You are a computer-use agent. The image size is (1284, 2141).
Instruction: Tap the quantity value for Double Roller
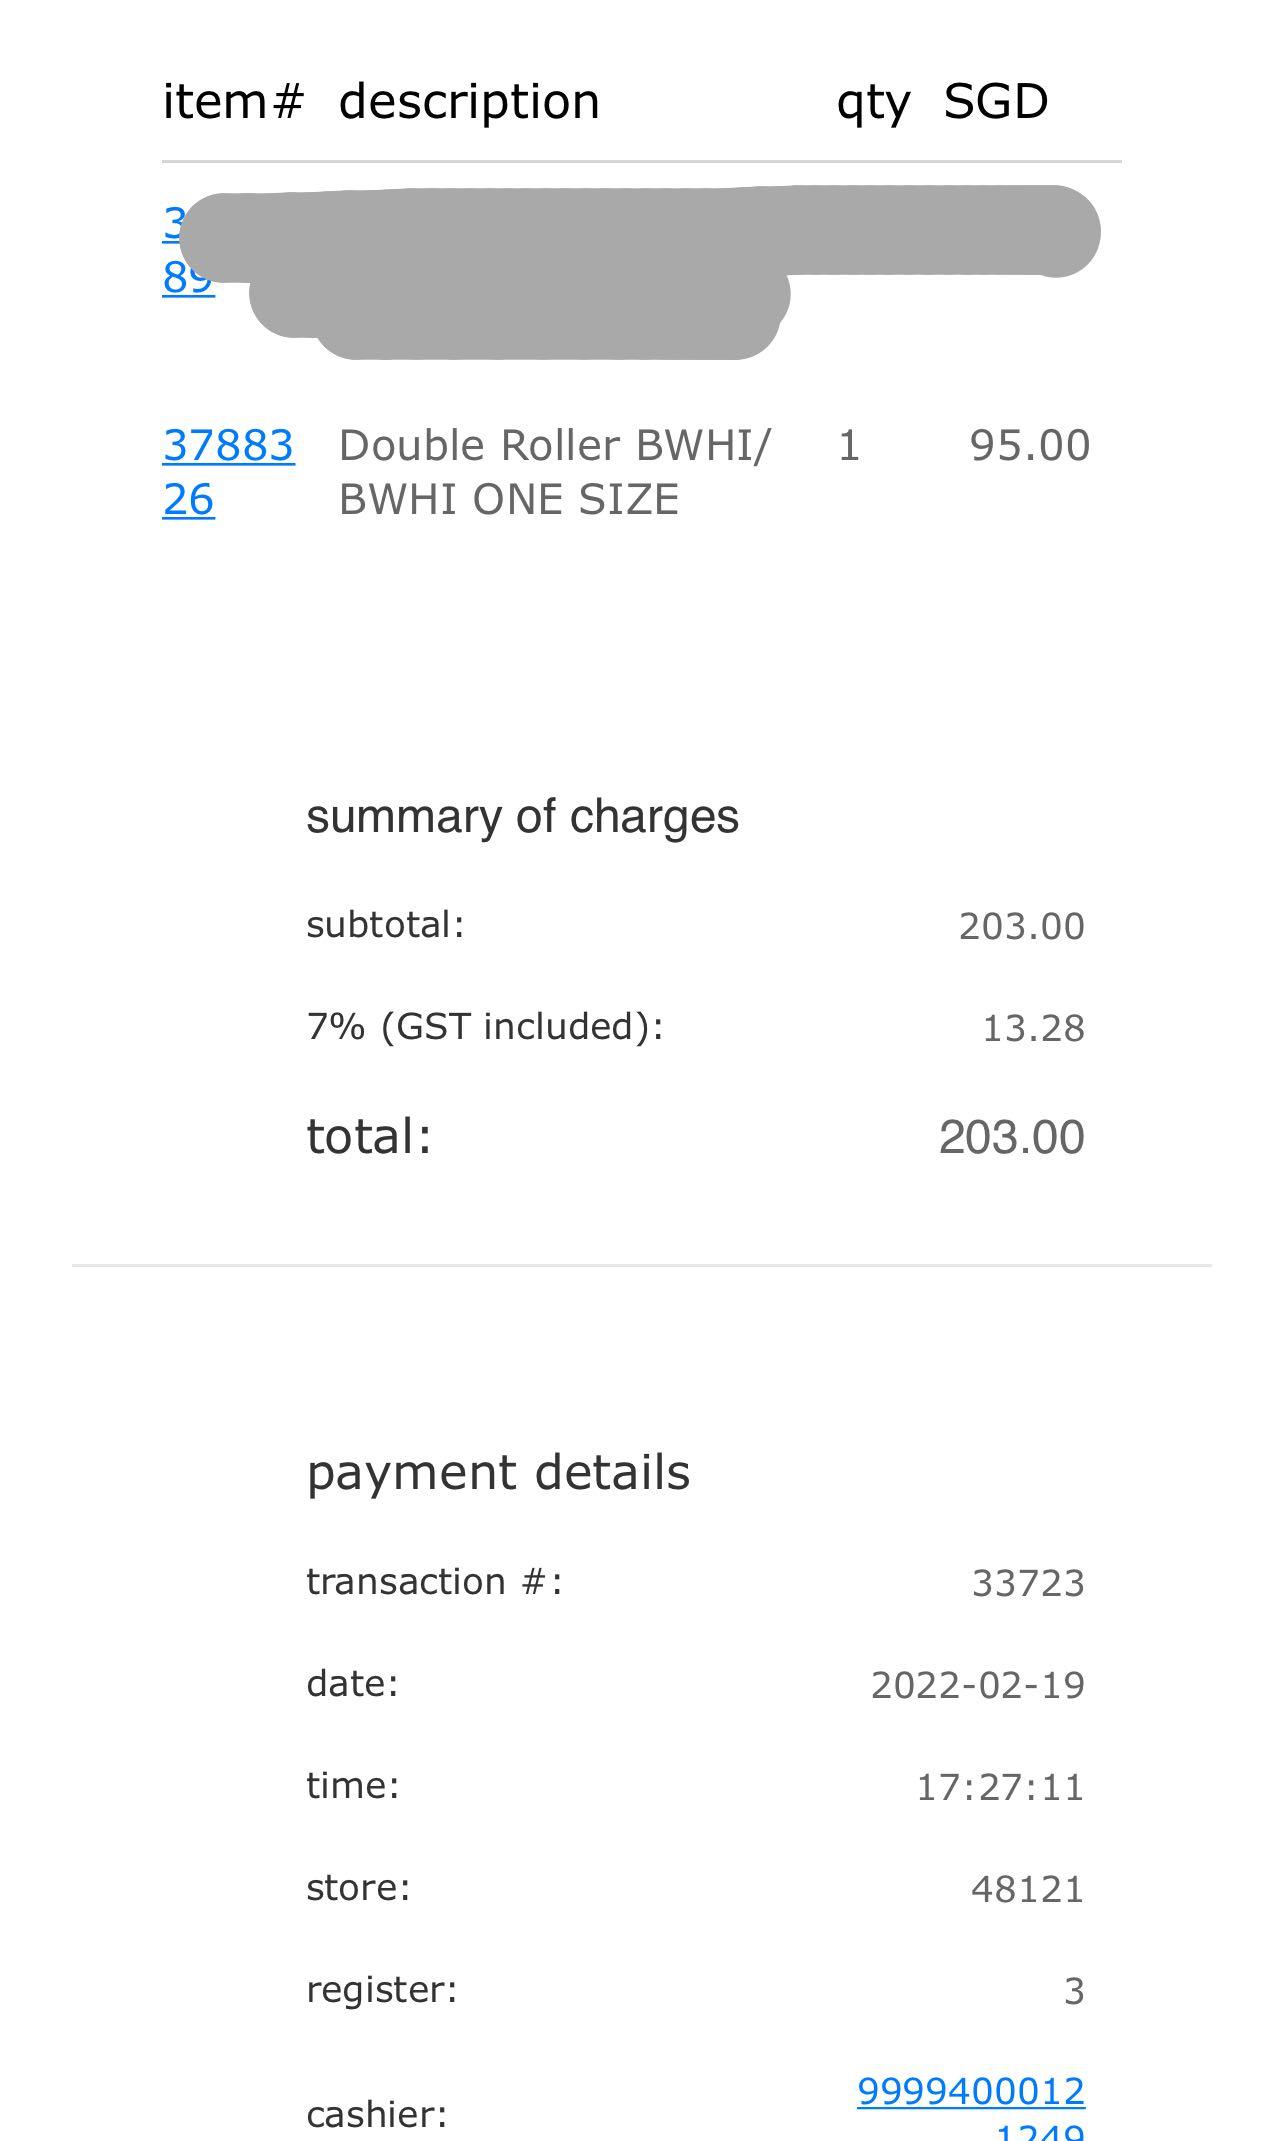coord(848,446)
